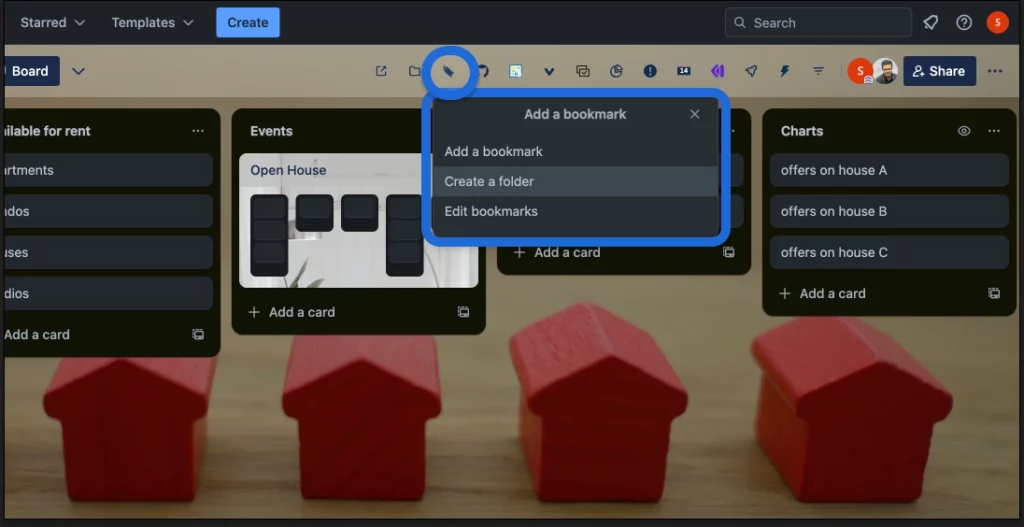Click the Board view button
Viewport: 1024px width, 527px height.
tap(30, 71)
